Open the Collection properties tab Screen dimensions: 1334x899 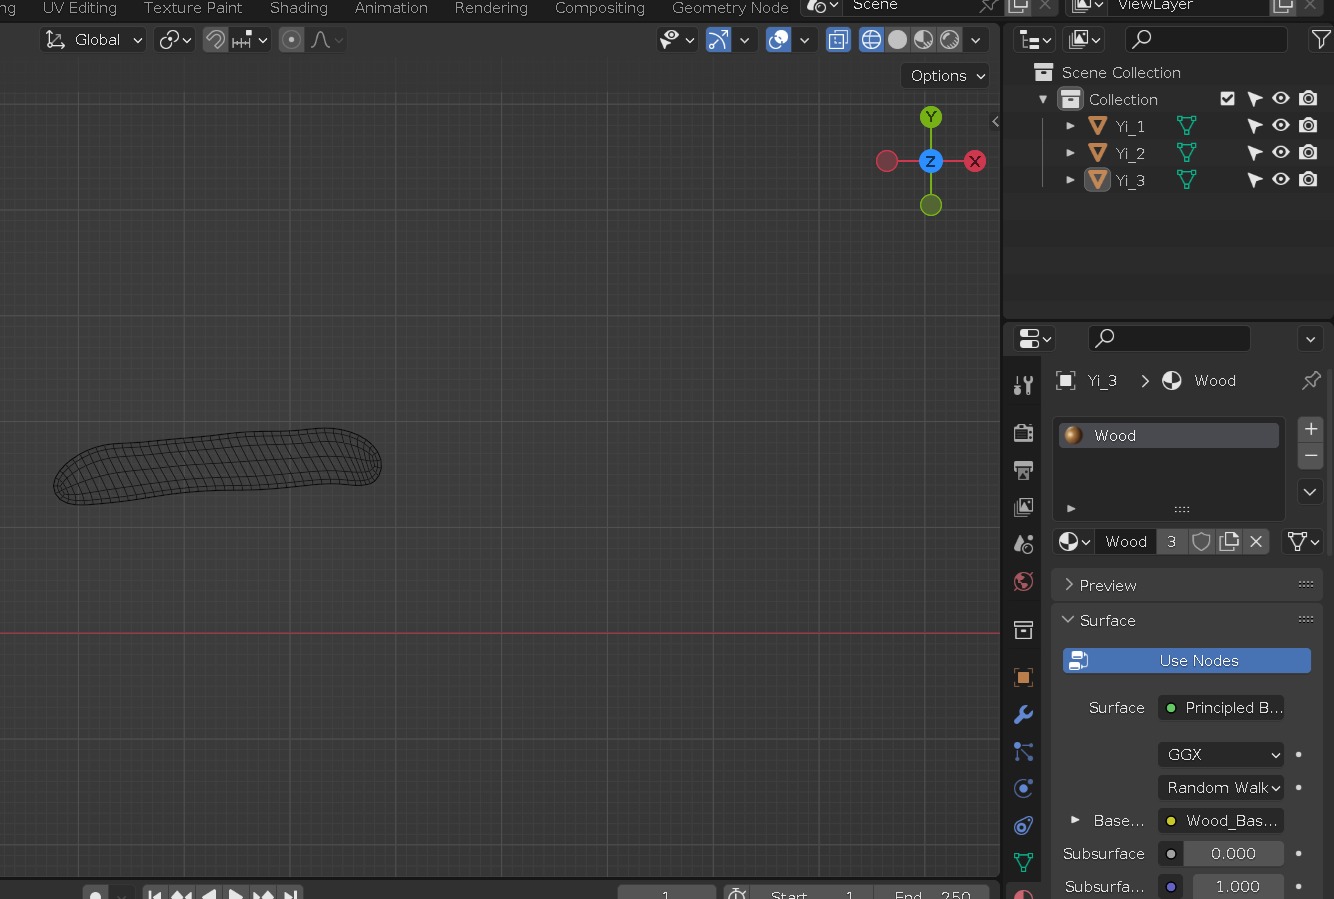pos(1023,630)
